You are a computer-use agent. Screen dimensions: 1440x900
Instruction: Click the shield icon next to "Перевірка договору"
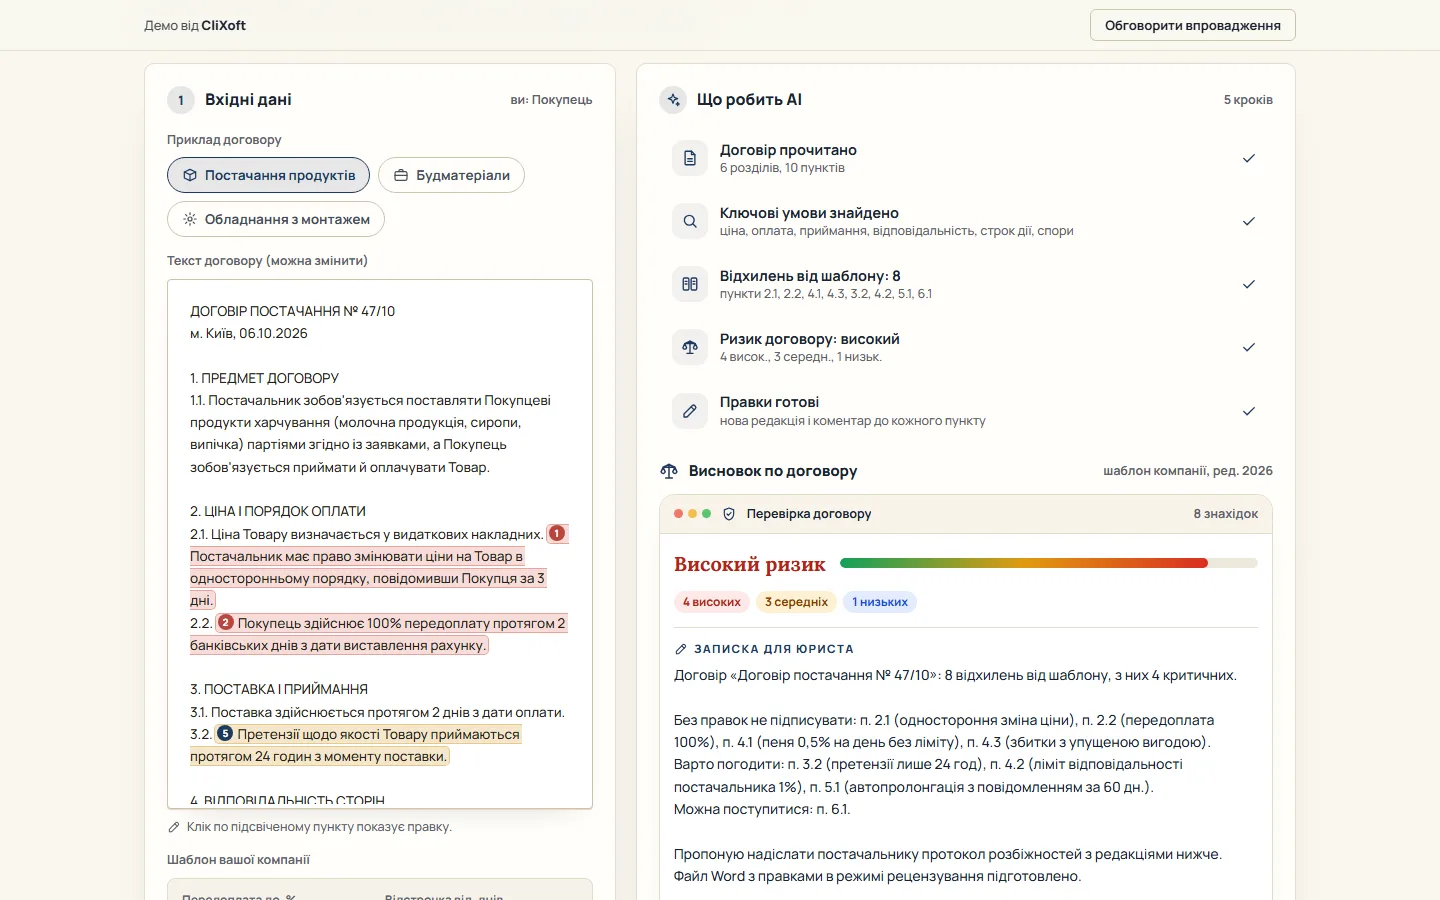coord(729,514)
